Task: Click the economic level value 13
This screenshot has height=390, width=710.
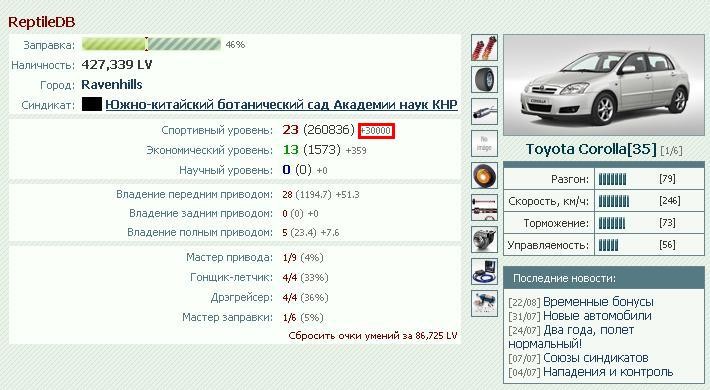Action: (291, 150)
